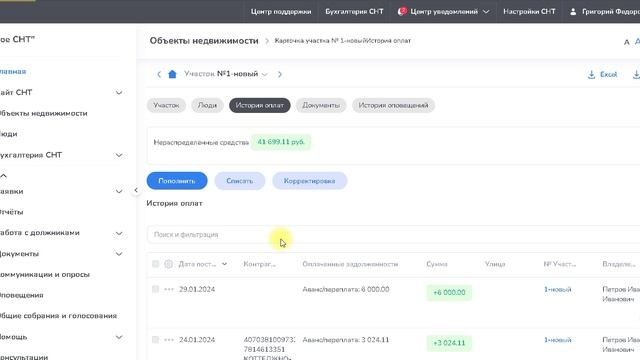This screenshot has width=640, height=360.
Task: Open Бухгалтерия СНТ in the top bar
Action: click(x=354, y=11)
